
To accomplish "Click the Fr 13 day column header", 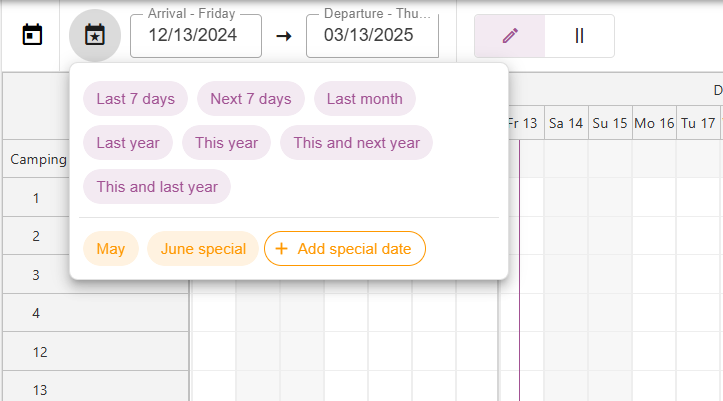I will click(523, 123).
